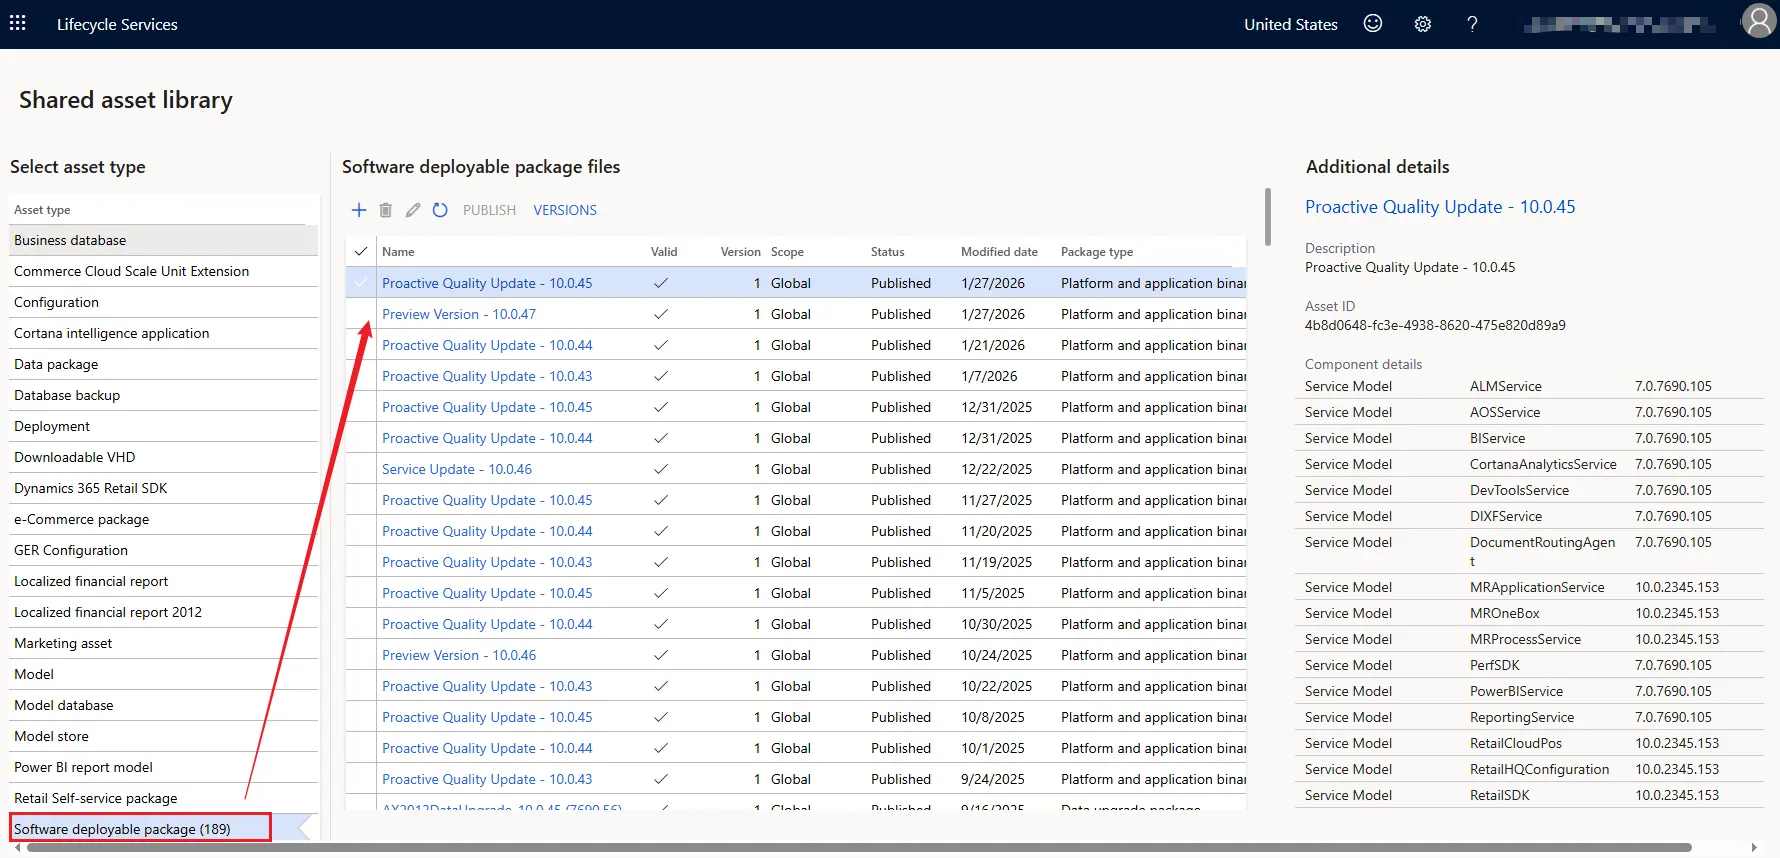
Task: Open Proactive Quality Update 10.0.44 dated 1/21/2026
Action: [487, 345]
